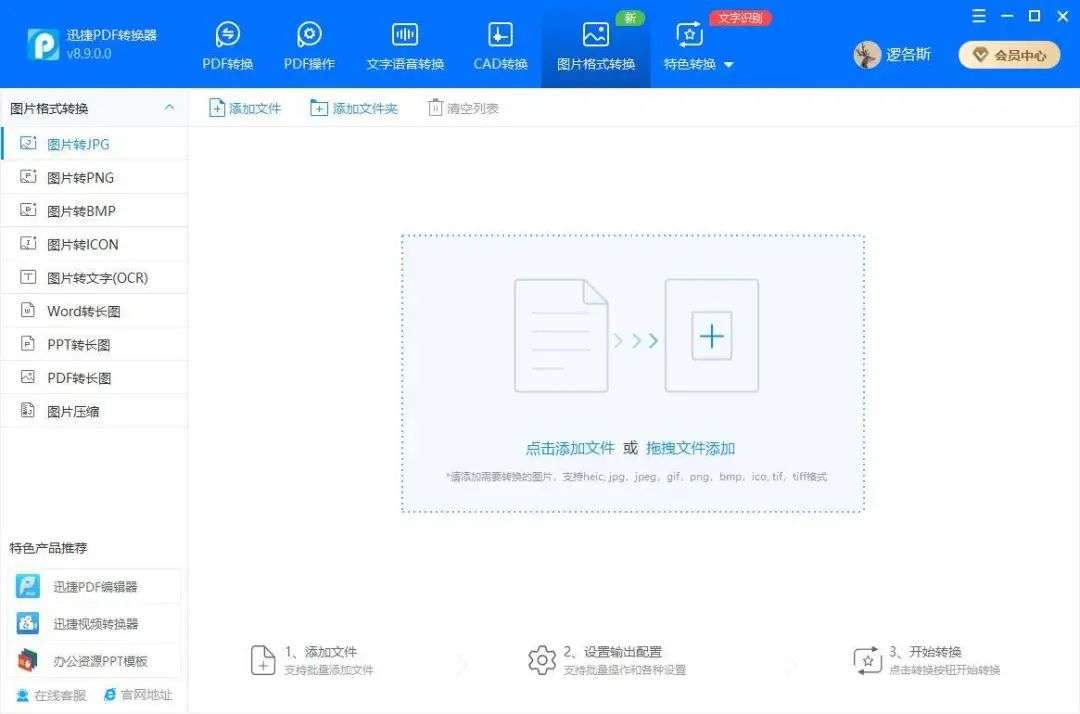Click the plus add-file box icon
Viewport: 1080px width, 714px height.
click(712, 335)
